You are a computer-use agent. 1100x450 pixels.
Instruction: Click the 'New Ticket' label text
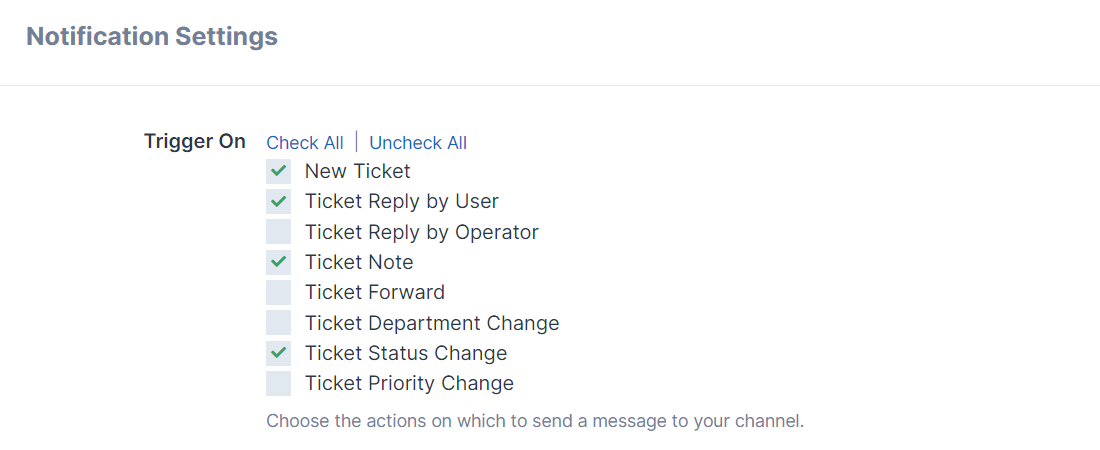coord(357,171)
